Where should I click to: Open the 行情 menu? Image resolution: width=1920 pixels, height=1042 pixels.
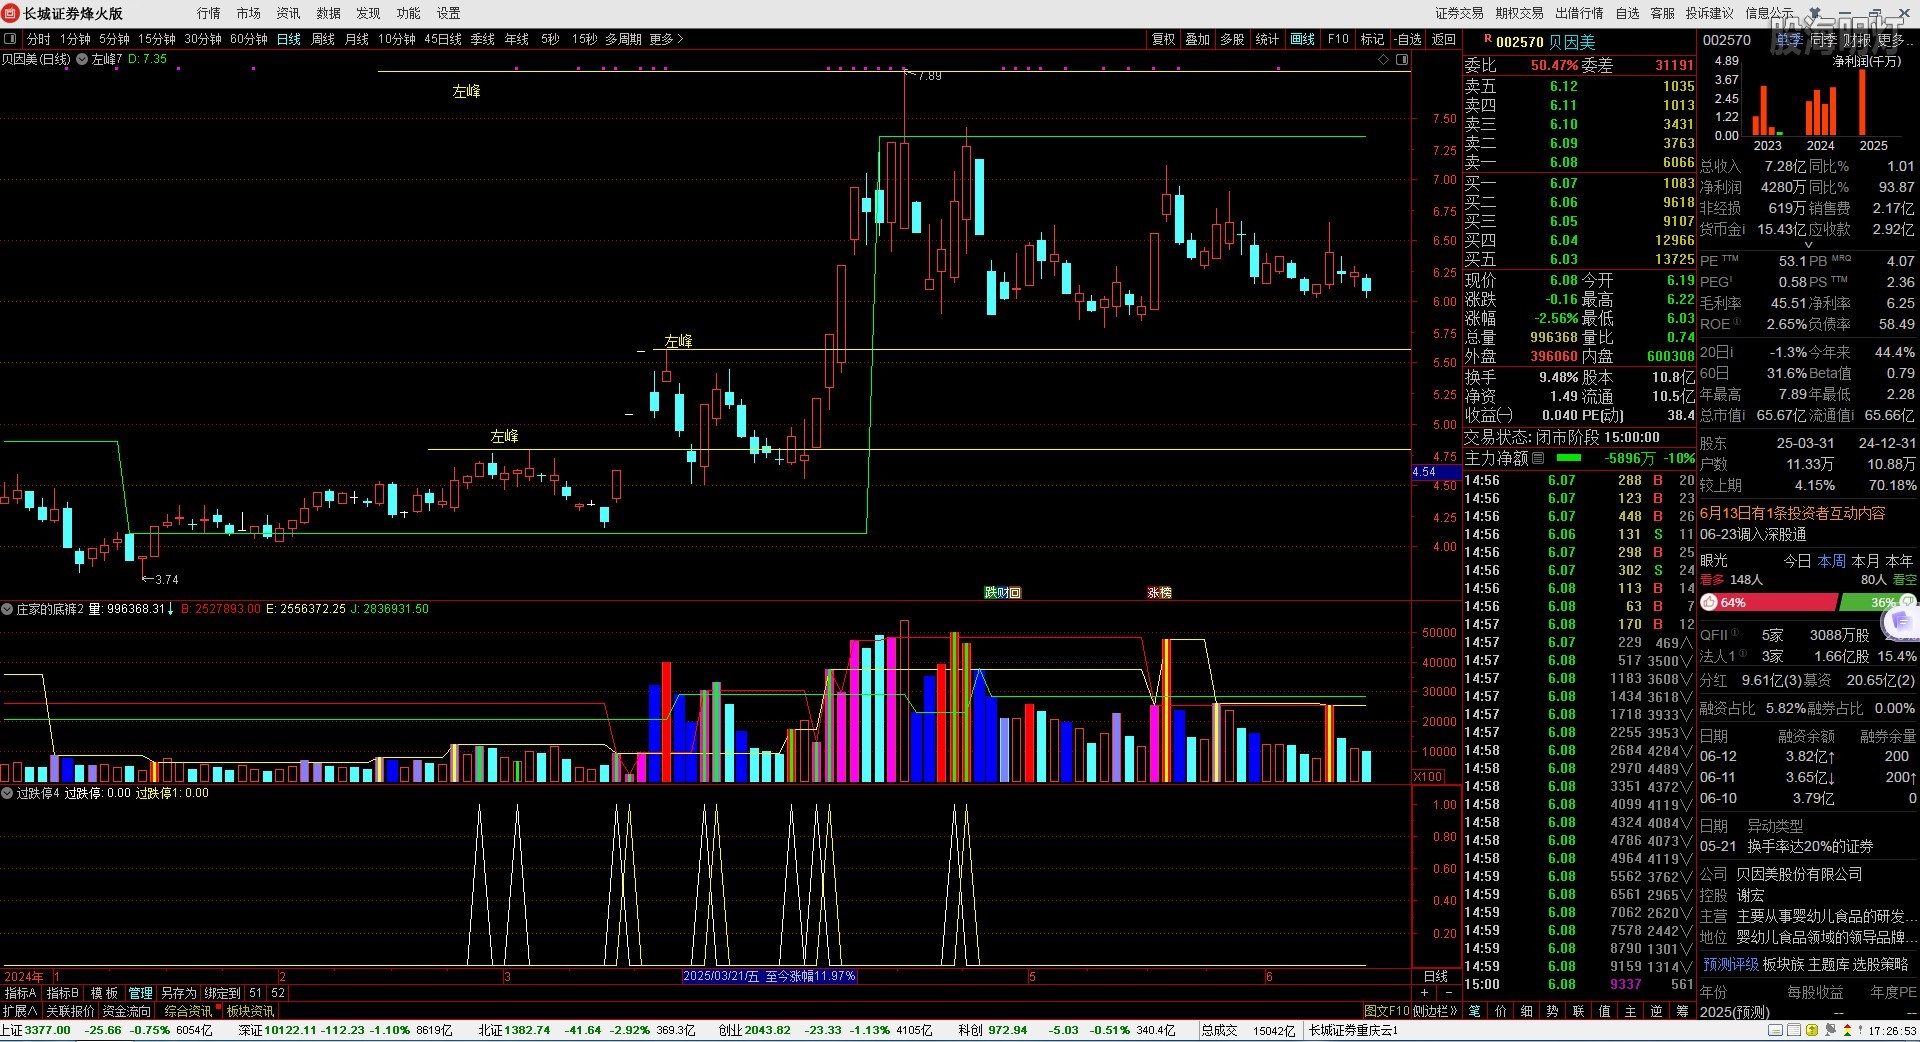click(x=209, y=13)
